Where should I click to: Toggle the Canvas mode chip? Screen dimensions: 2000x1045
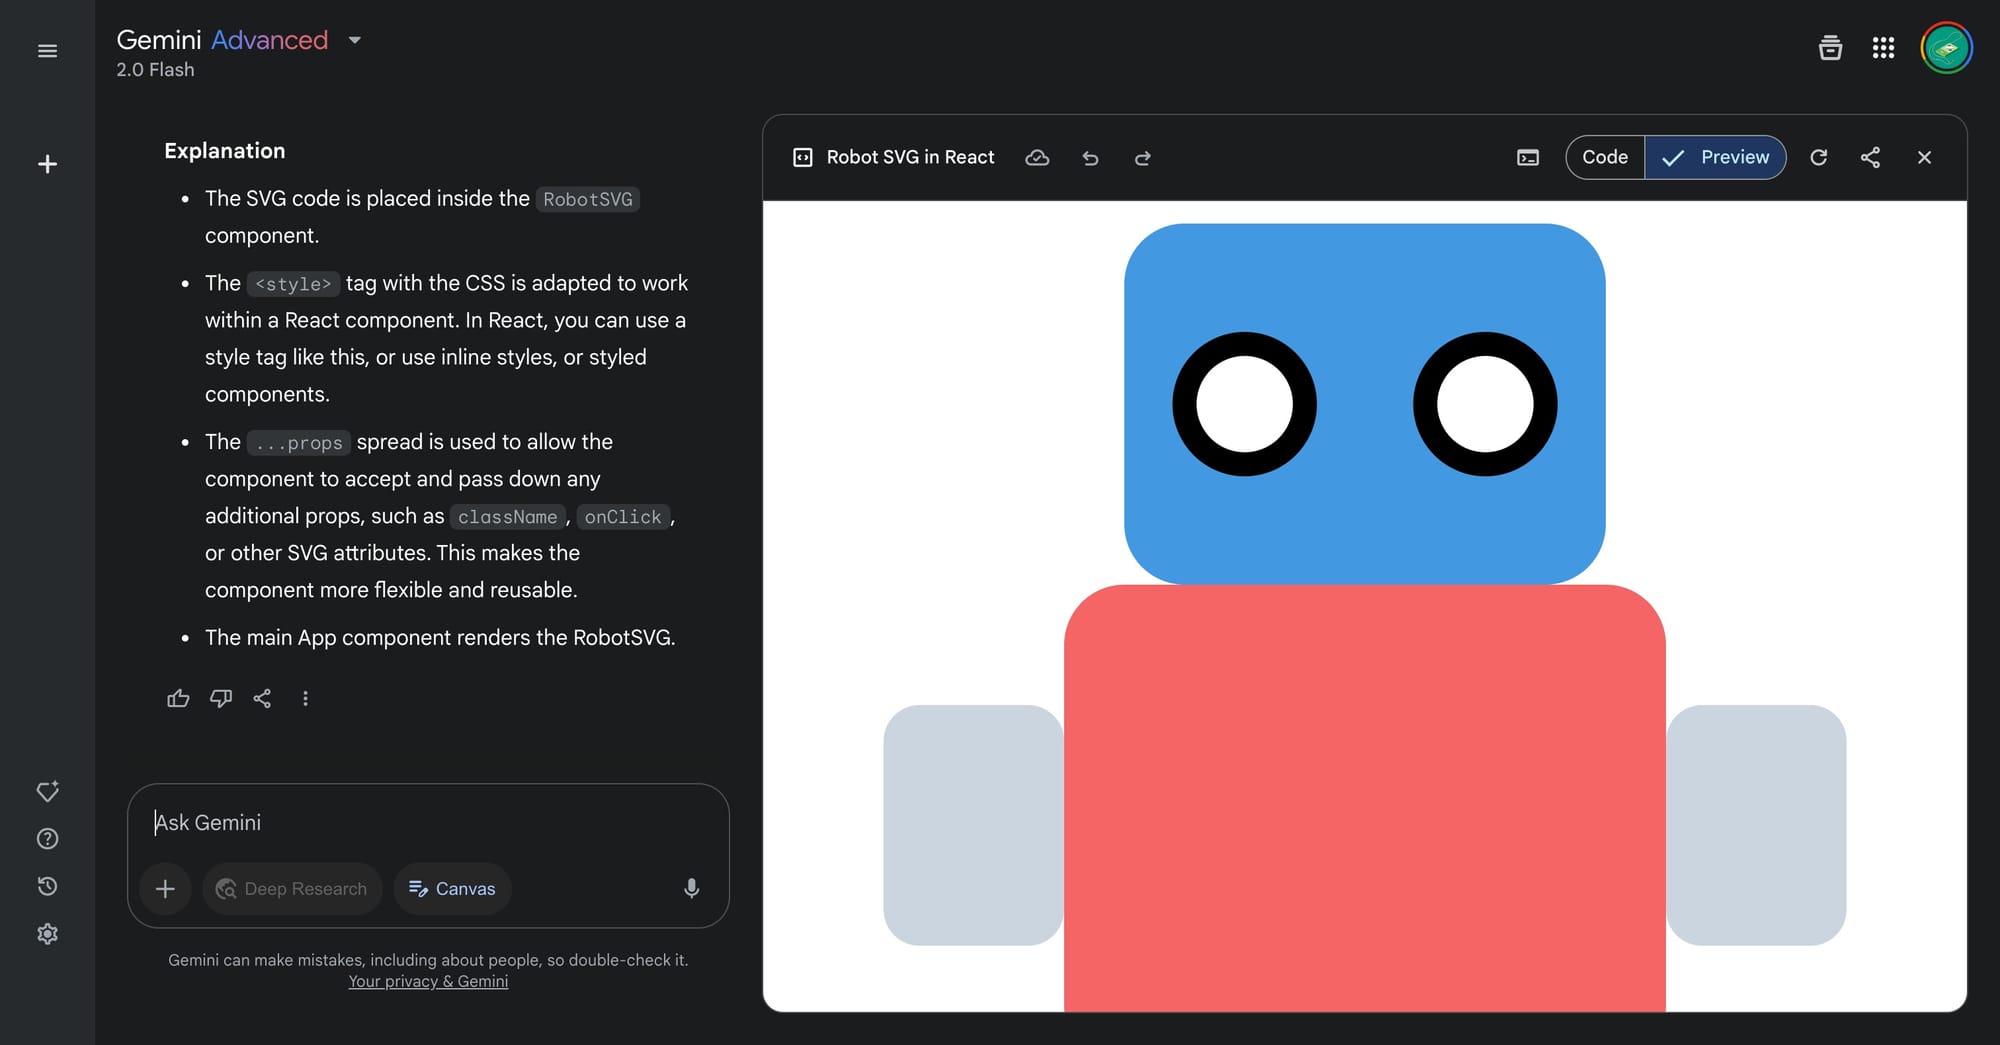452,889
